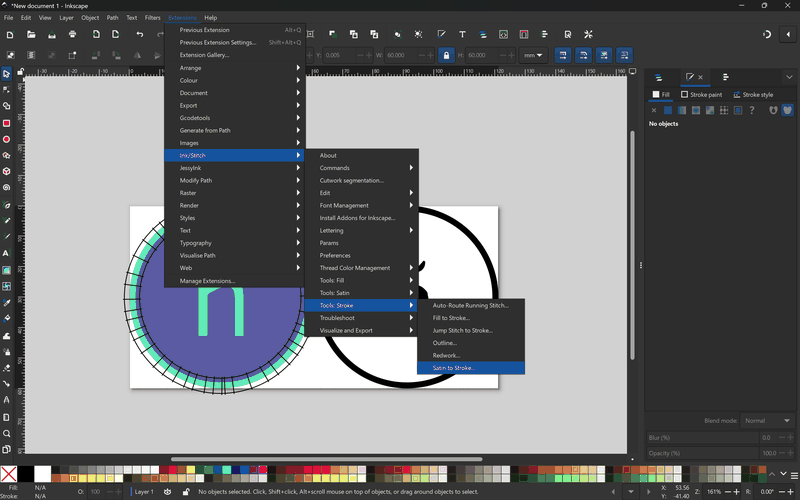Click the Export icon
Screen dimensions: 800x500
tap(116, 34)
